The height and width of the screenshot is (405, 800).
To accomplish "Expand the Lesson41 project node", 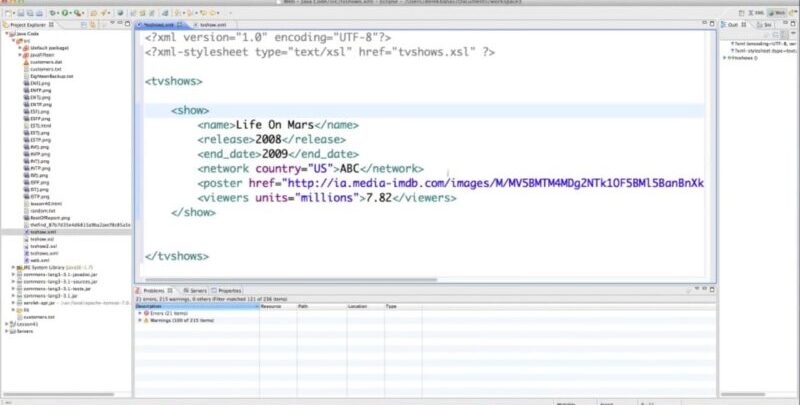I will click(7, 324).
